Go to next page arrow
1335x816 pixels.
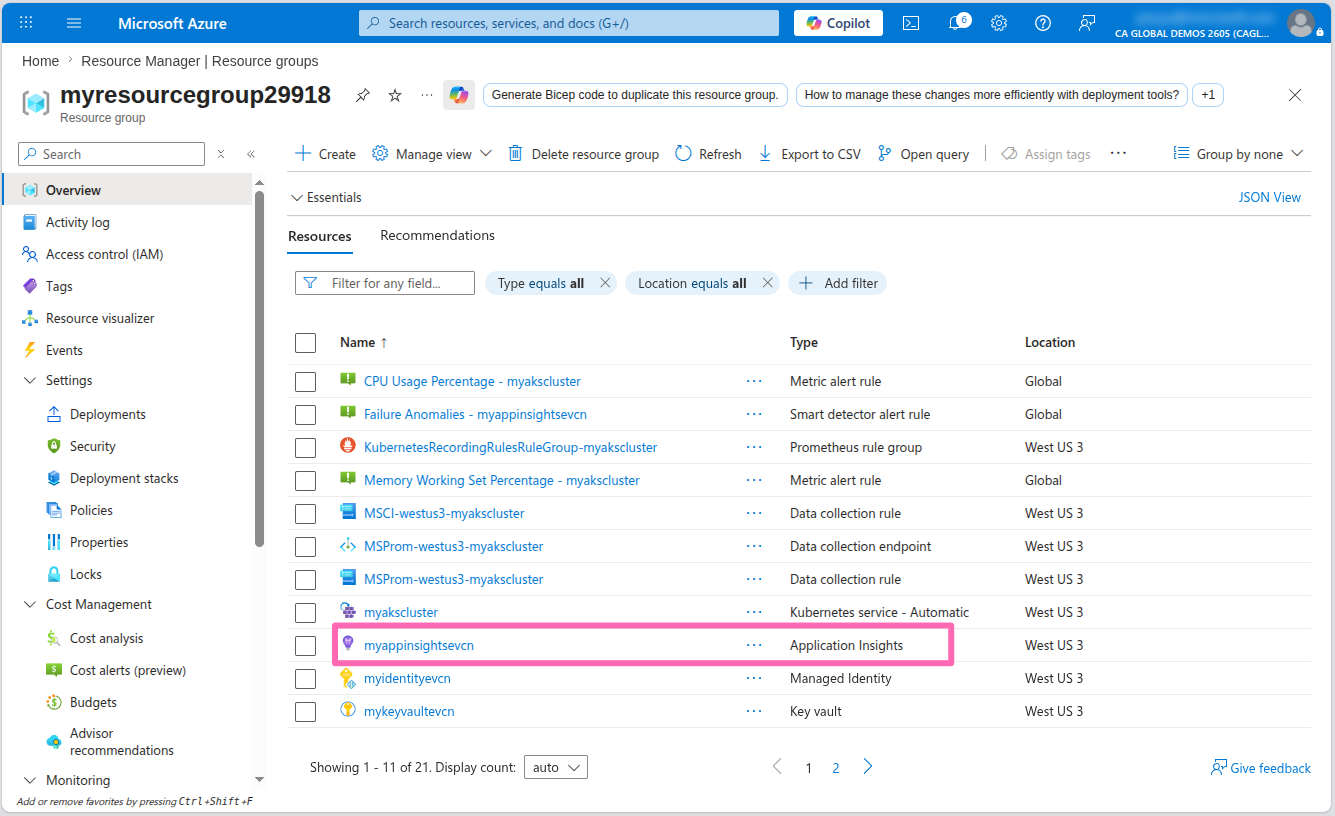[868, 767]
